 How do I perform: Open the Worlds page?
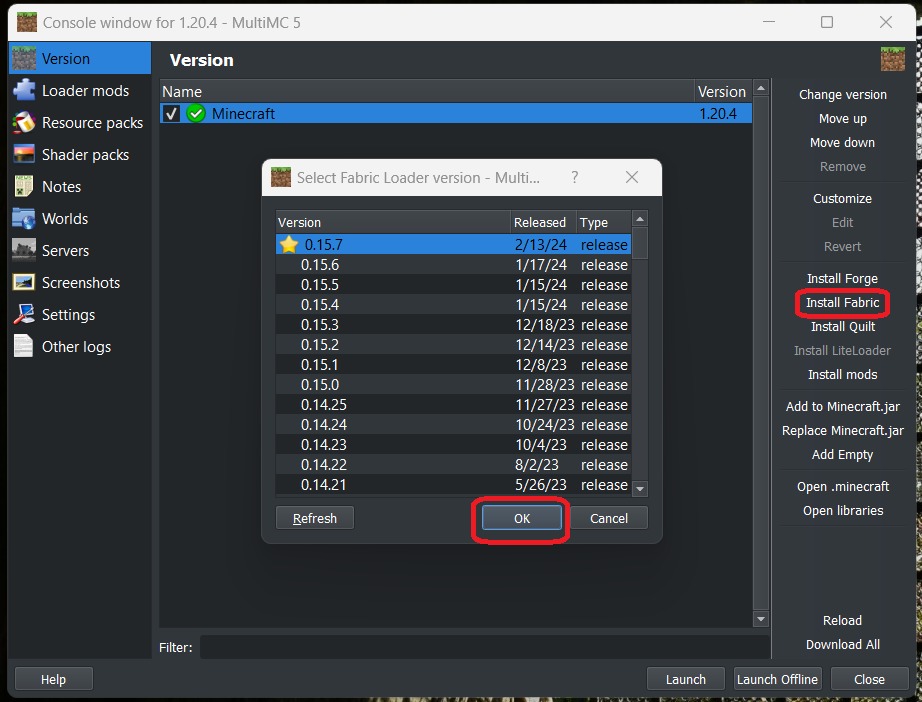[x=79, y=219]
